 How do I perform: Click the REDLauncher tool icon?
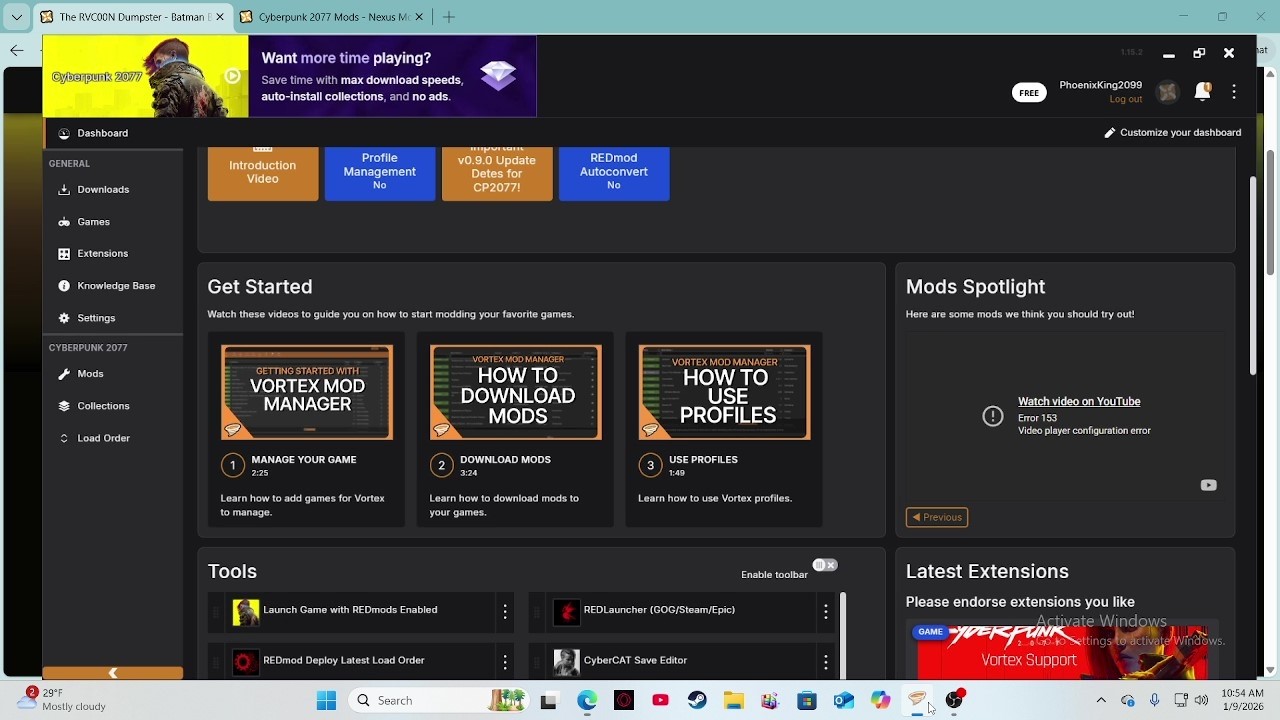[x=567, y=612]
